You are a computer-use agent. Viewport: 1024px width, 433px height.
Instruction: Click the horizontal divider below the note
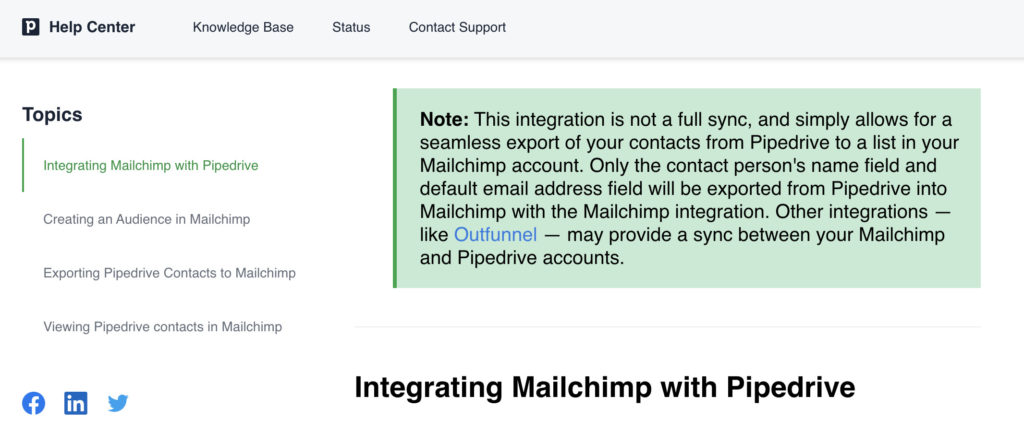click(x=667, y=327)
